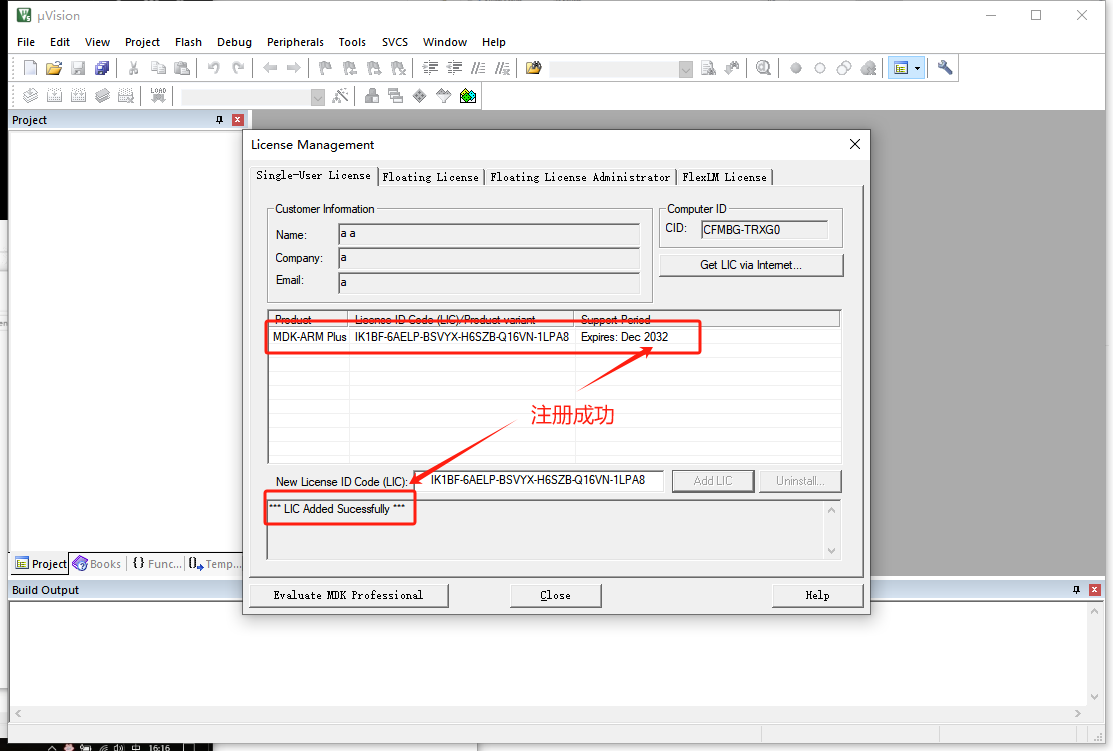
Task: Click the Build target icon
Action: pos(54,96)
